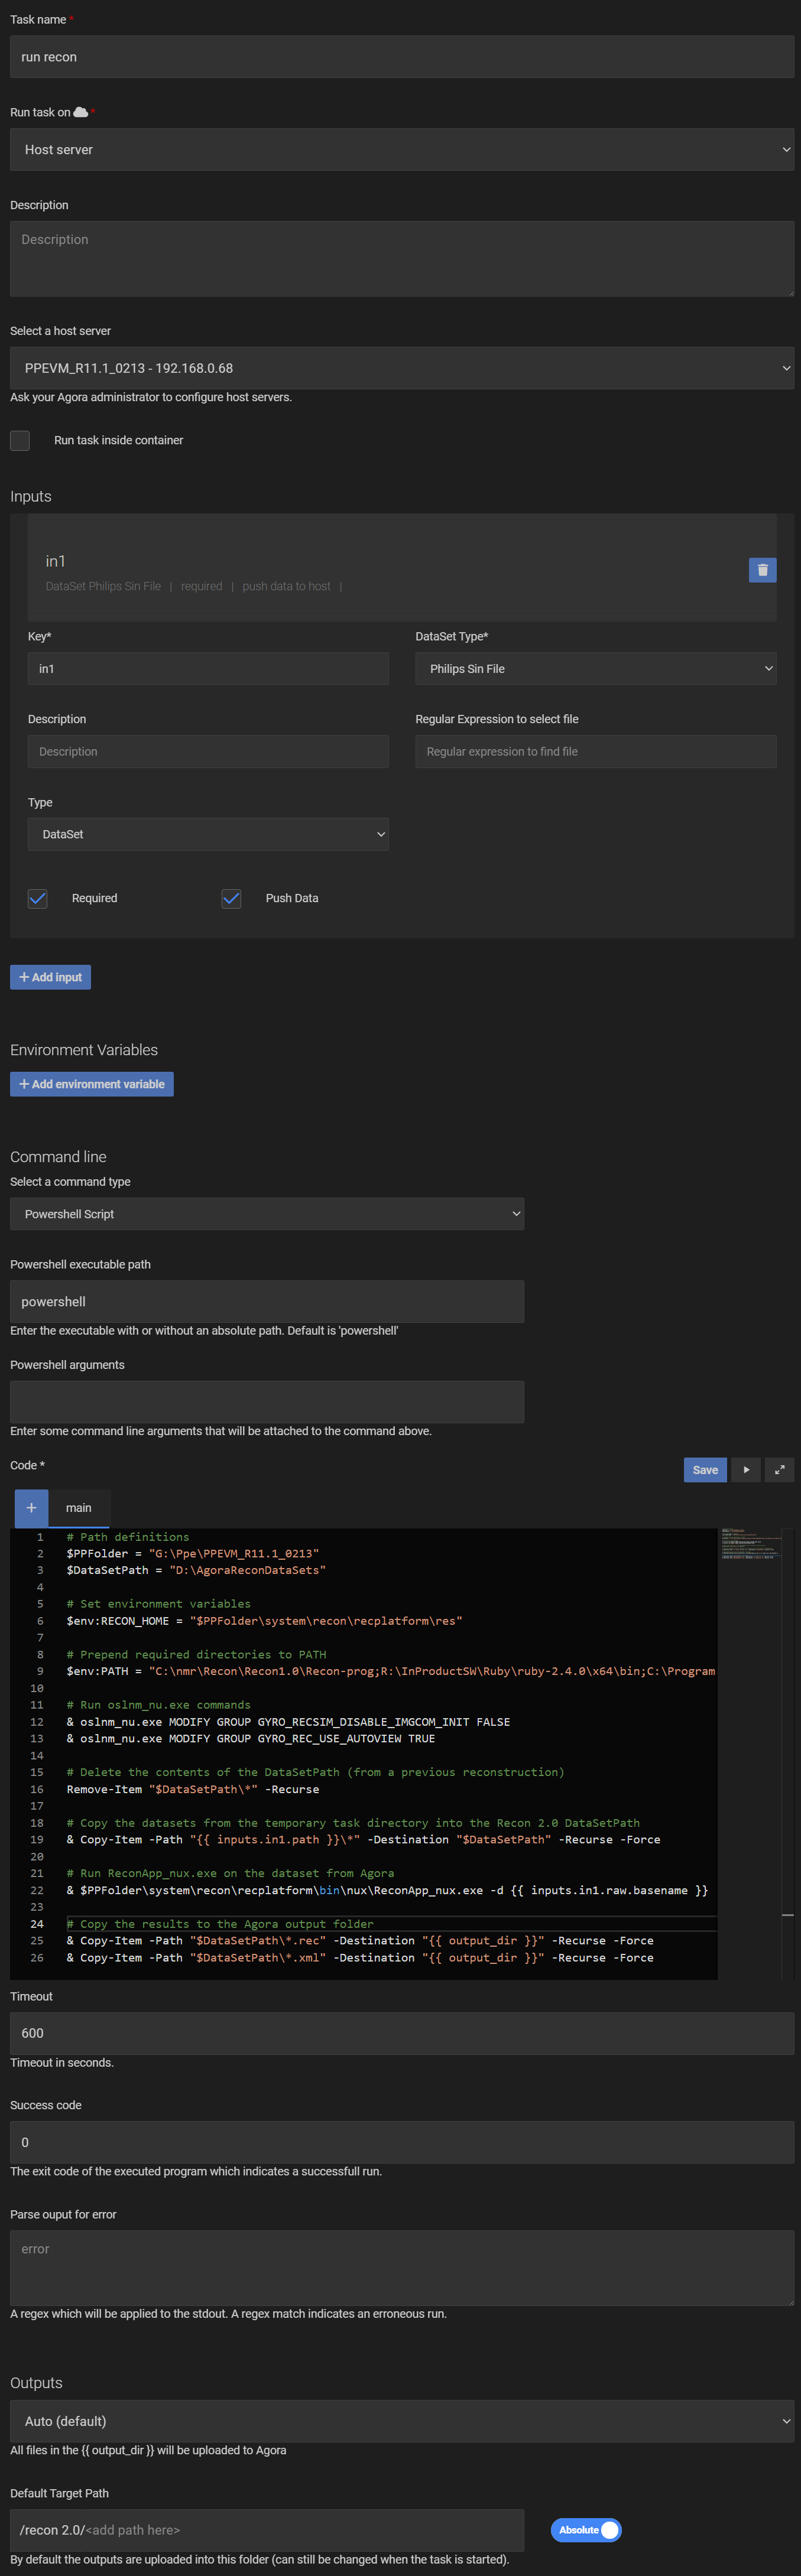Click the code minimap preview
Screen dimensions: 801x2576
tap(750, 1544)
